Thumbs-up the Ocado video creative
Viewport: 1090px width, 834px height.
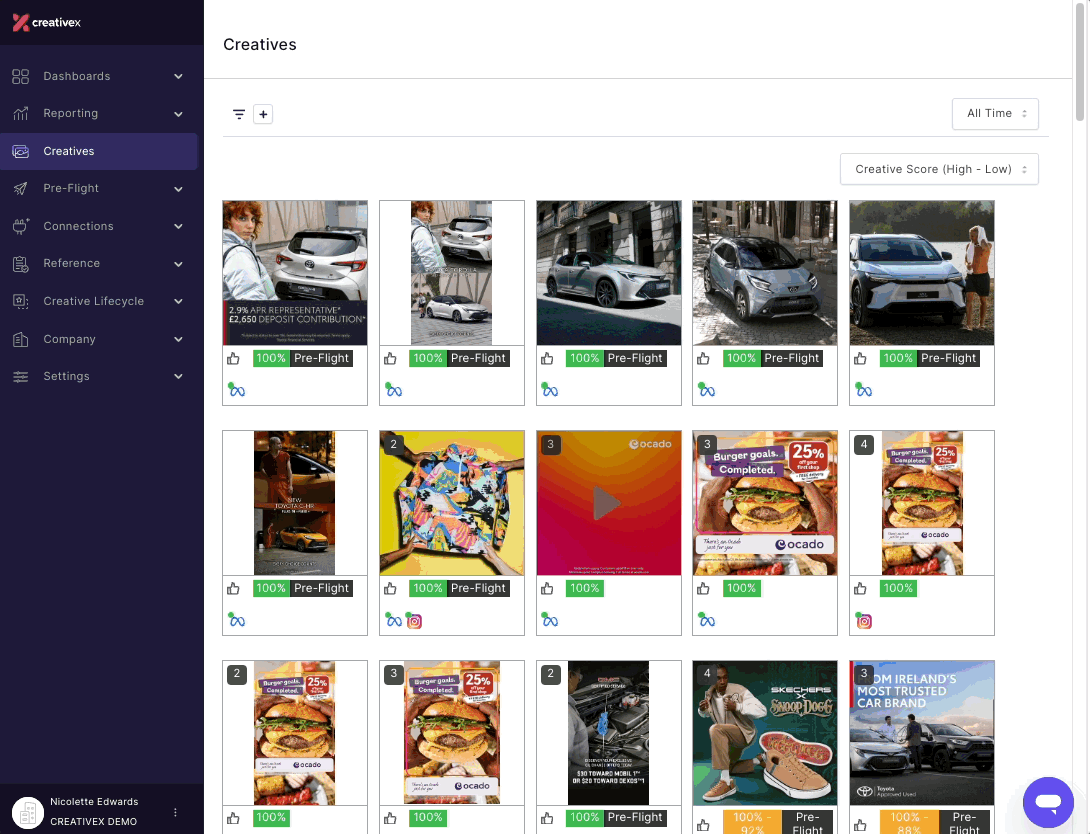(x=547, y=589)
